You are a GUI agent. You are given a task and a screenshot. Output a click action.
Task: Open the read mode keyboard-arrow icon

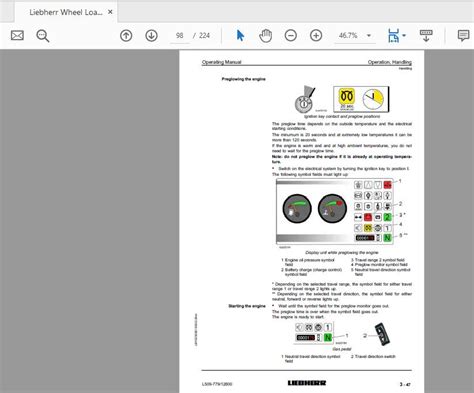426,35
